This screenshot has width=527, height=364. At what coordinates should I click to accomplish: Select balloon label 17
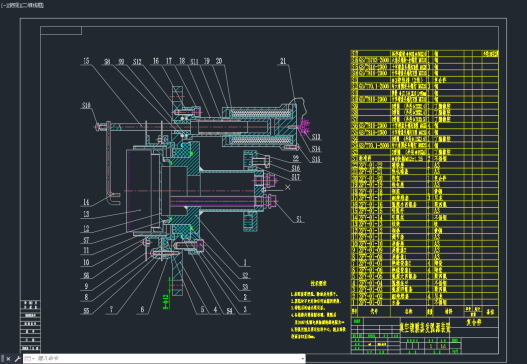[x=169, y=61]
